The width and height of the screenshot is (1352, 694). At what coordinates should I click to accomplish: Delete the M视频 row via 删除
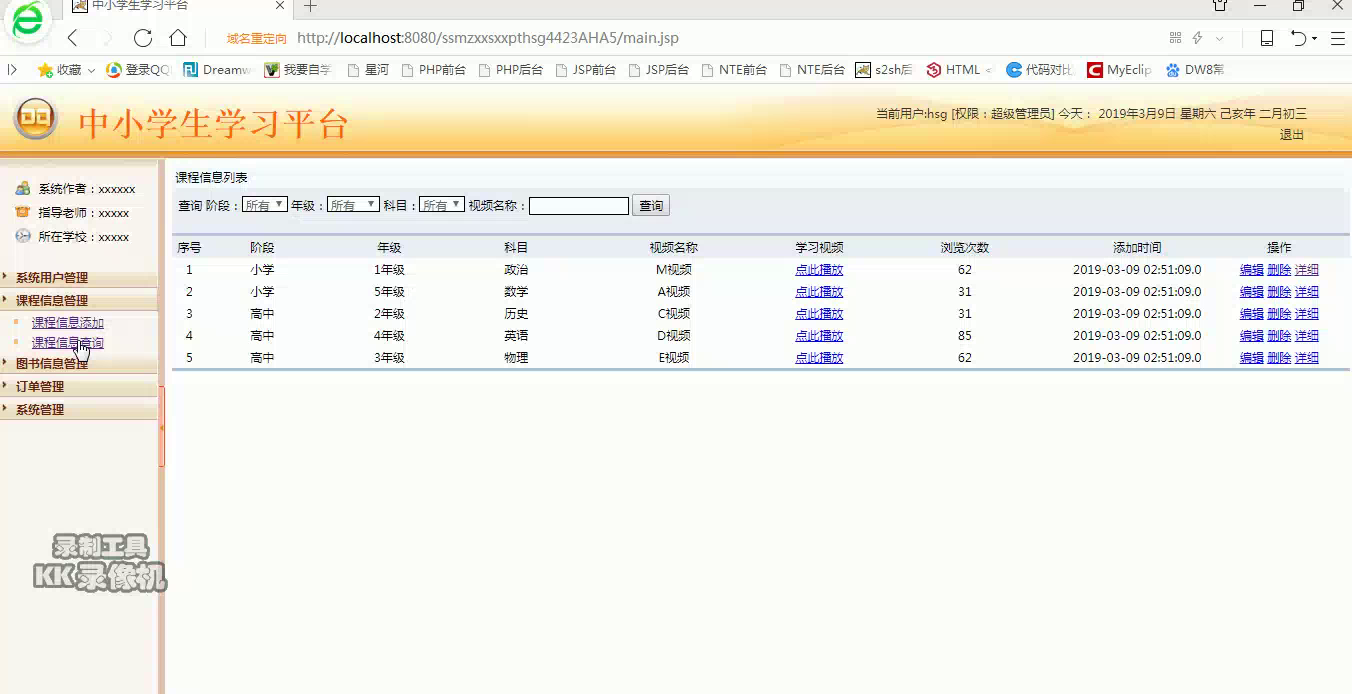[1279, 270]
